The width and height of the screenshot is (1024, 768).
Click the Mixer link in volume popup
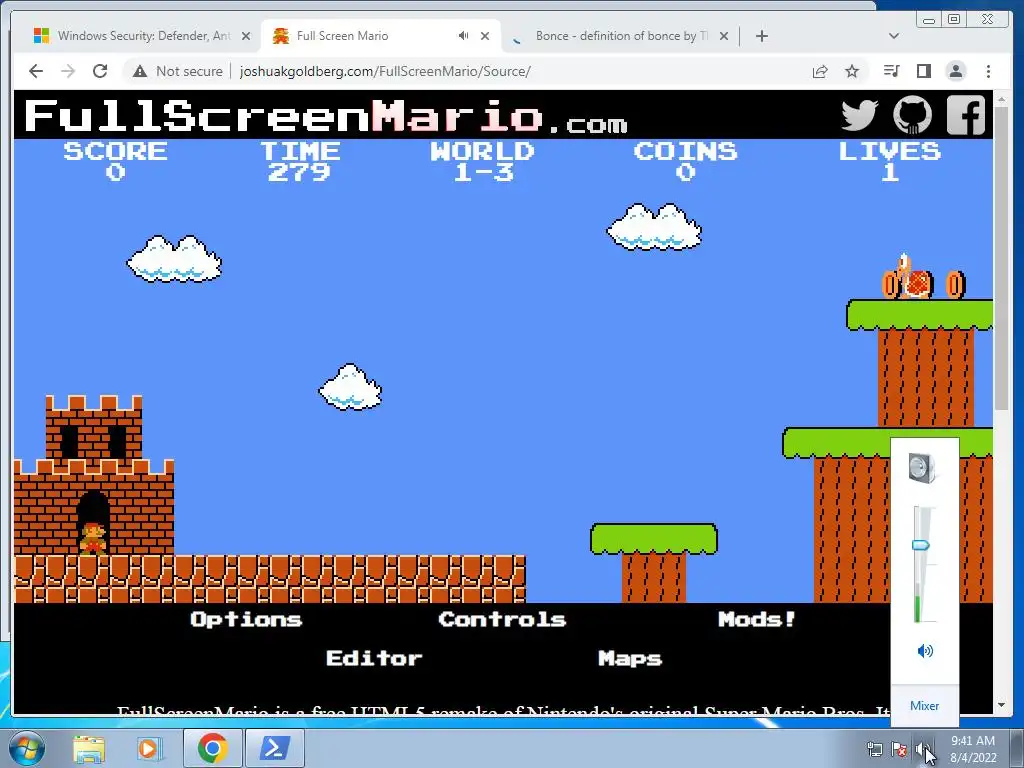tap(924, 706)
